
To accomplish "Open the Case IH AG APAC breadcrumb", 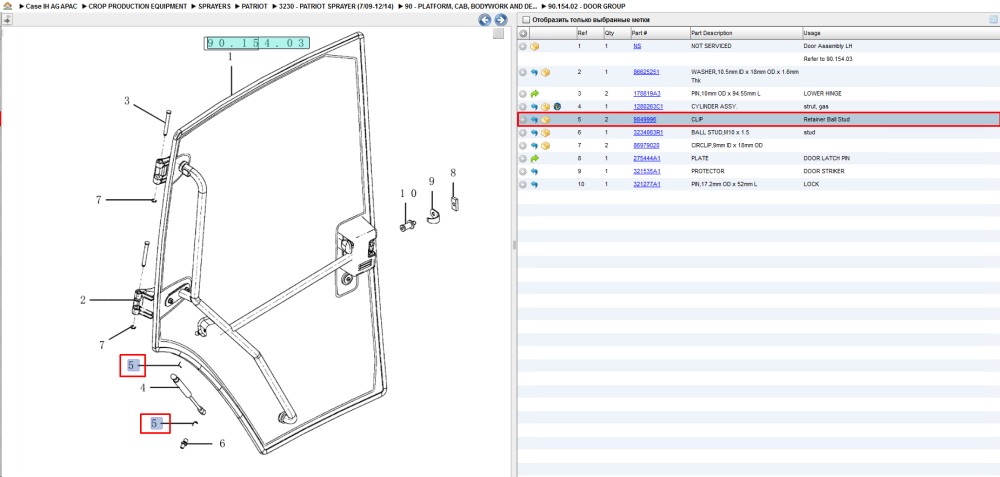I will pos(52,6).
